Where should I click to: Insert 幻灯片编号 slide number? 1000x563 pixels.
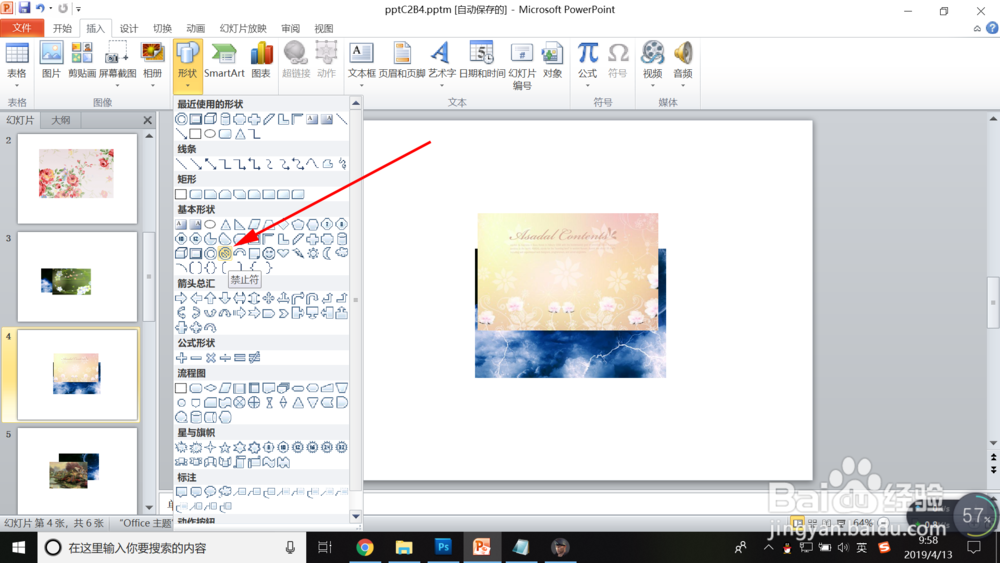click(x=522, y=65)
